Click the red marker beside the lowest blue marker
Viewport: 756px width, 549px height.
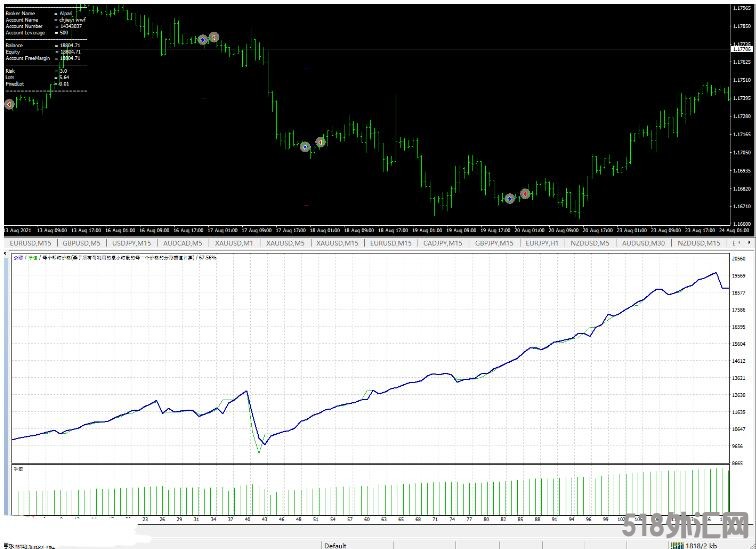point(524,194)
